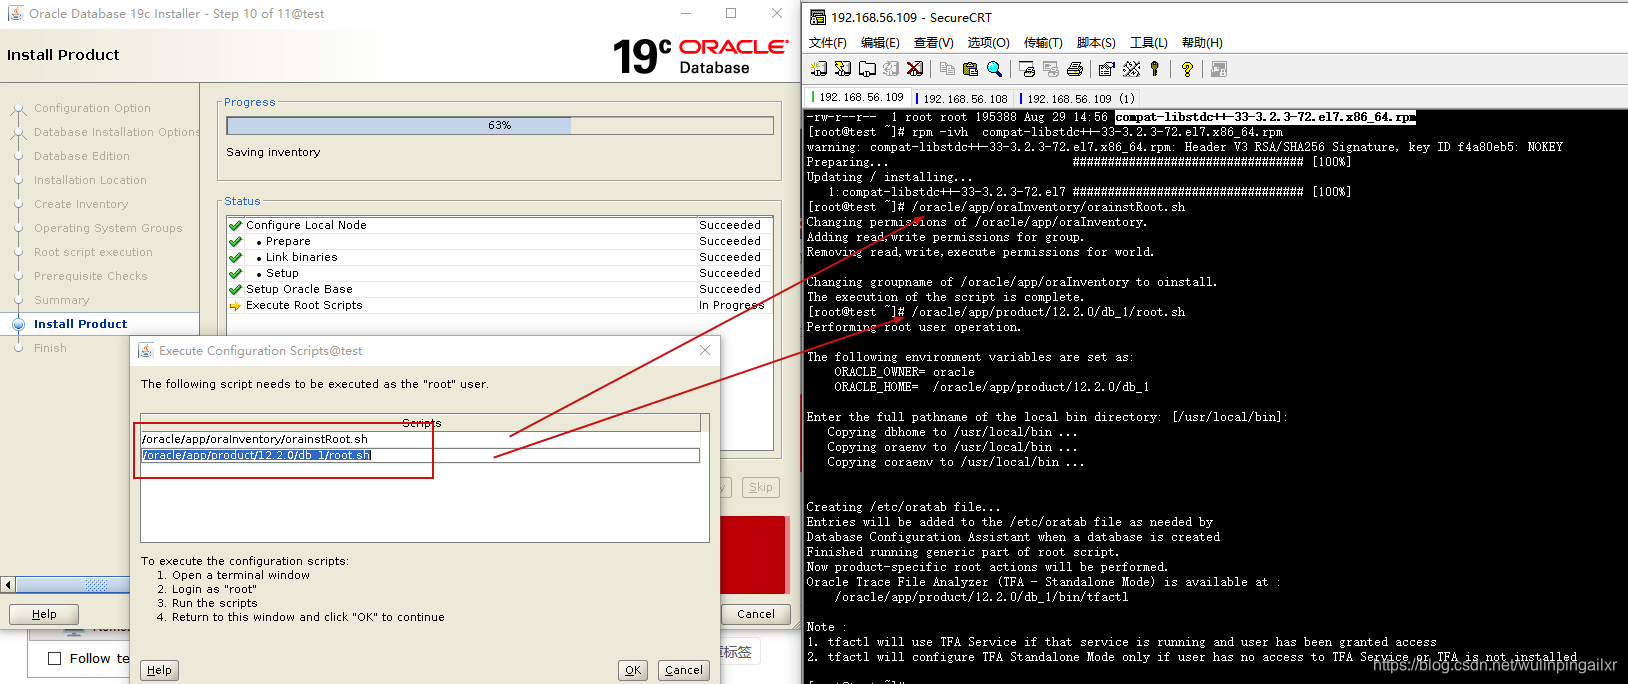Select the Root script execution step
The image size is (1628, 684).
pos(93,252)
